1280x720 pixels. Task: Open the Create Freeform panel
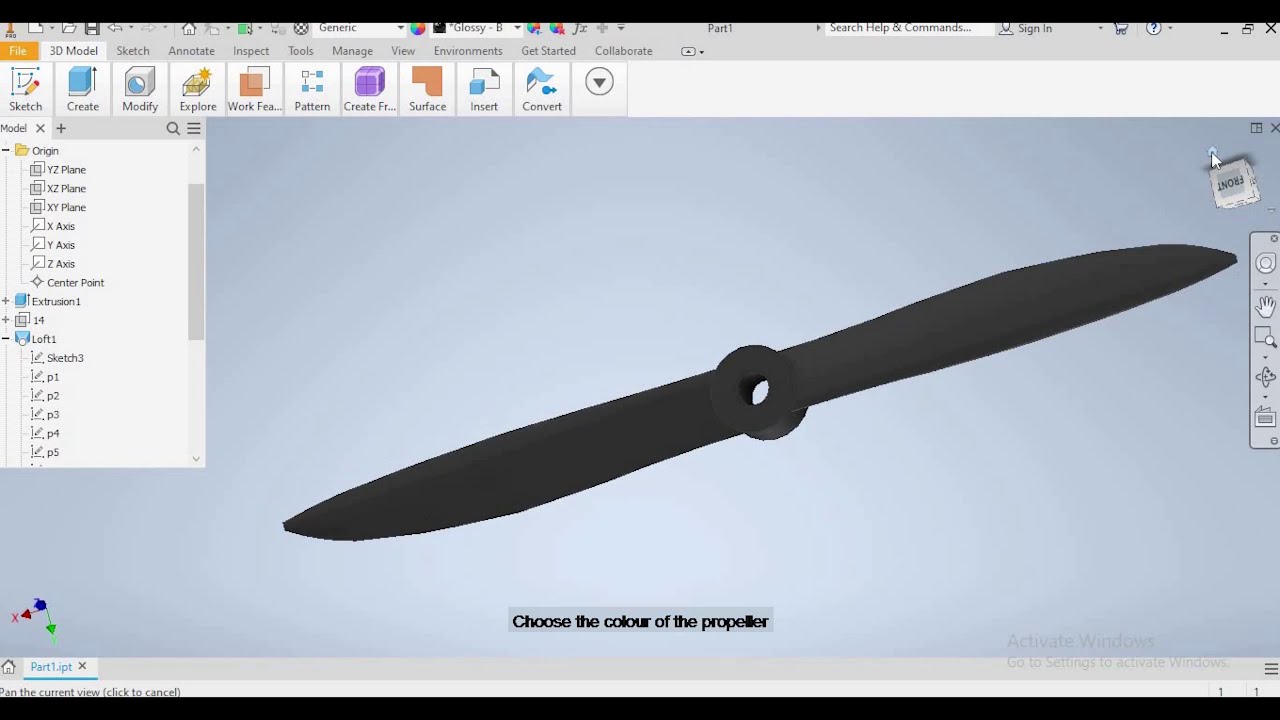pos(370,89)
